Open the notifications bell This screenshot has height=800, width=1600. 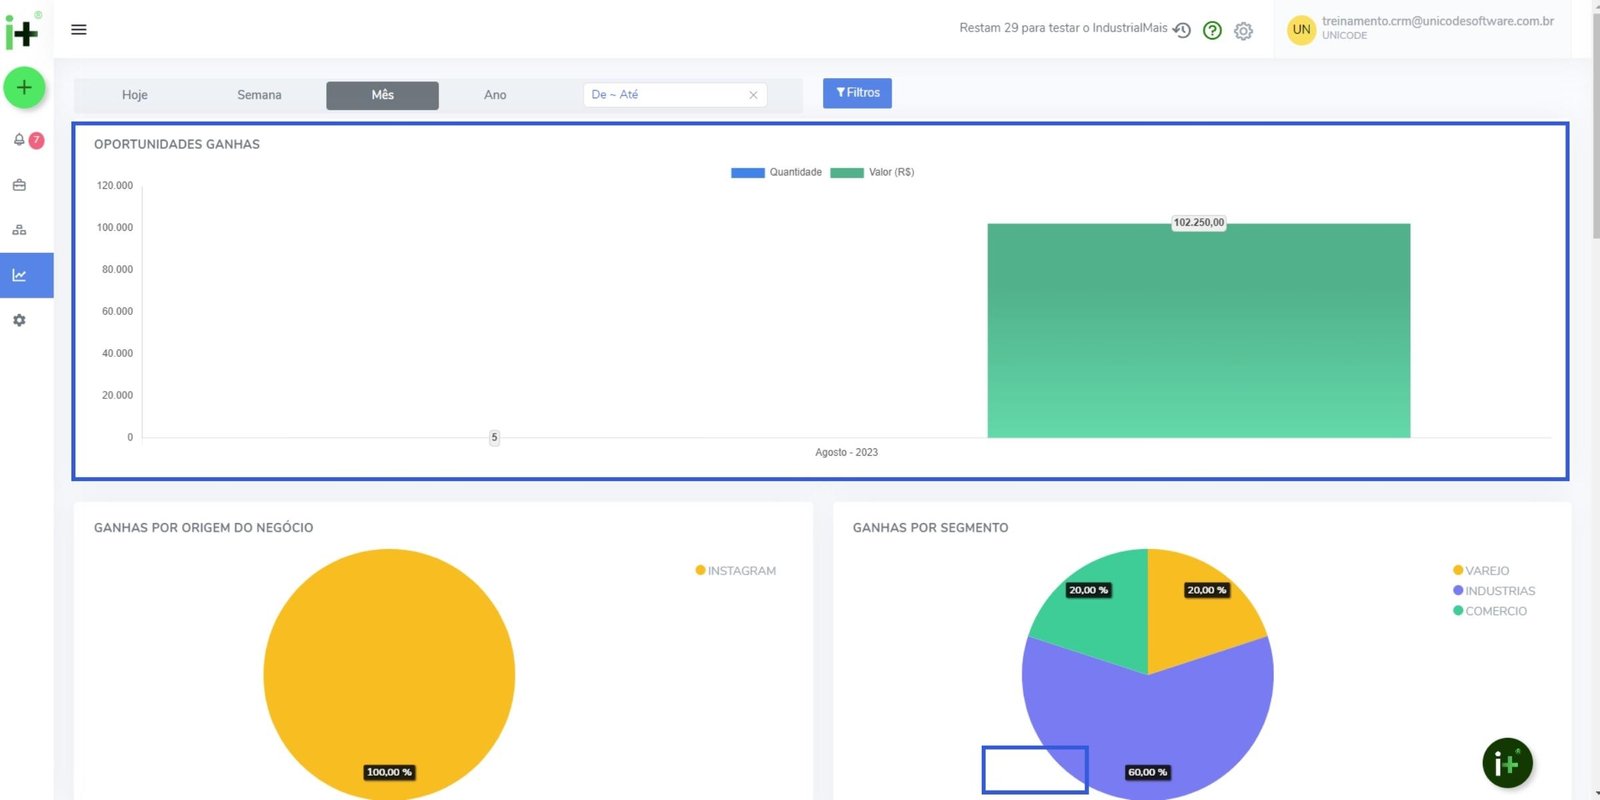coord(19,140)
